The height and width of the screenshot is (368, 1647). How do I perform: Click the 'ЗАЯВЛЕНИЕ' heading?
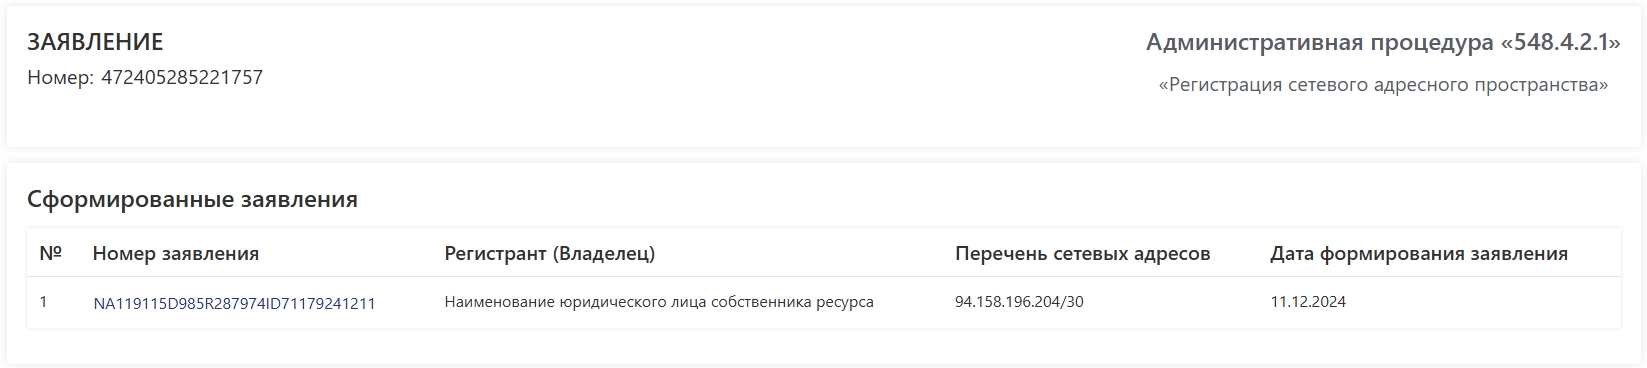pyautogui.click(x=95, y=42)
